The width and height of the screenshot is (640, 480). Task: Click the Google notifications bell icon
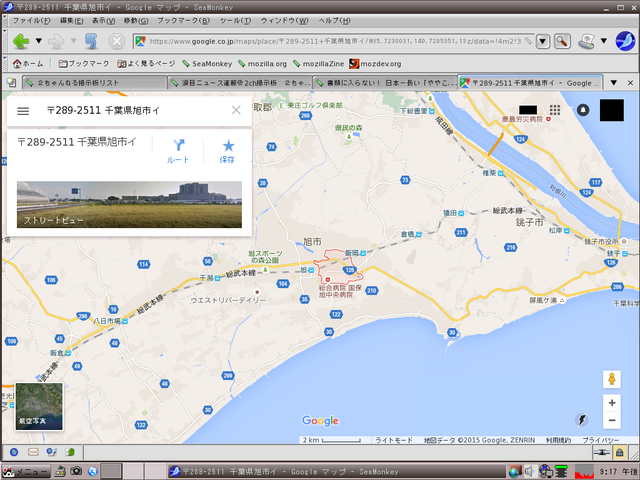tap(583, 110)
